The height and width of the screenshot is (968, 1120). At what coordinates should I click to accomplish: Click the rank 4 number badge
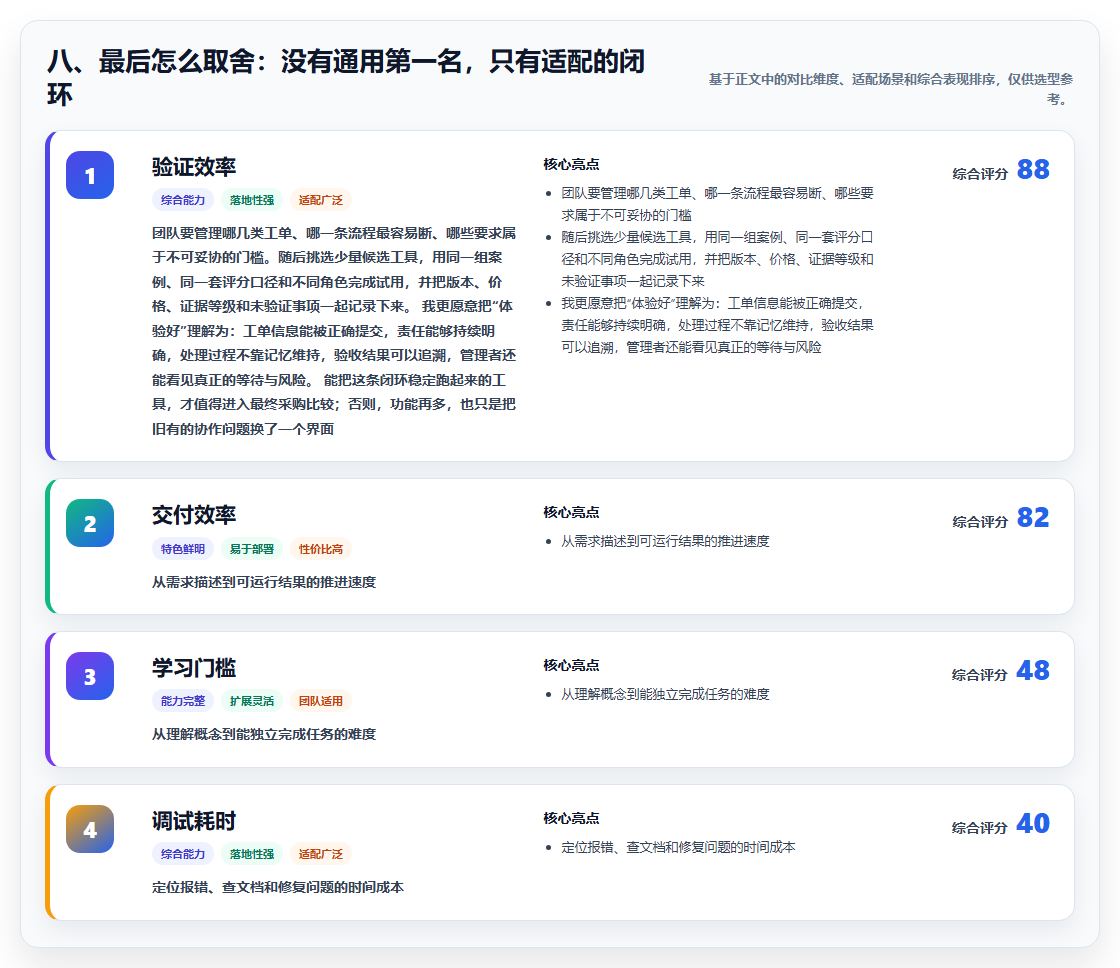point(90,829)
